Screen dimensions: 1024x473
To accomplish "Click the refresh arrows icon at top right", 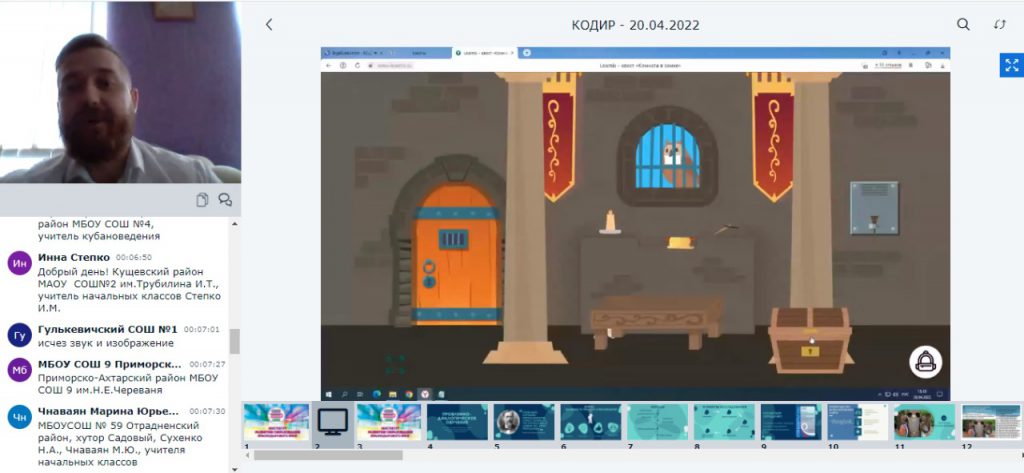I will coord(999,25).
